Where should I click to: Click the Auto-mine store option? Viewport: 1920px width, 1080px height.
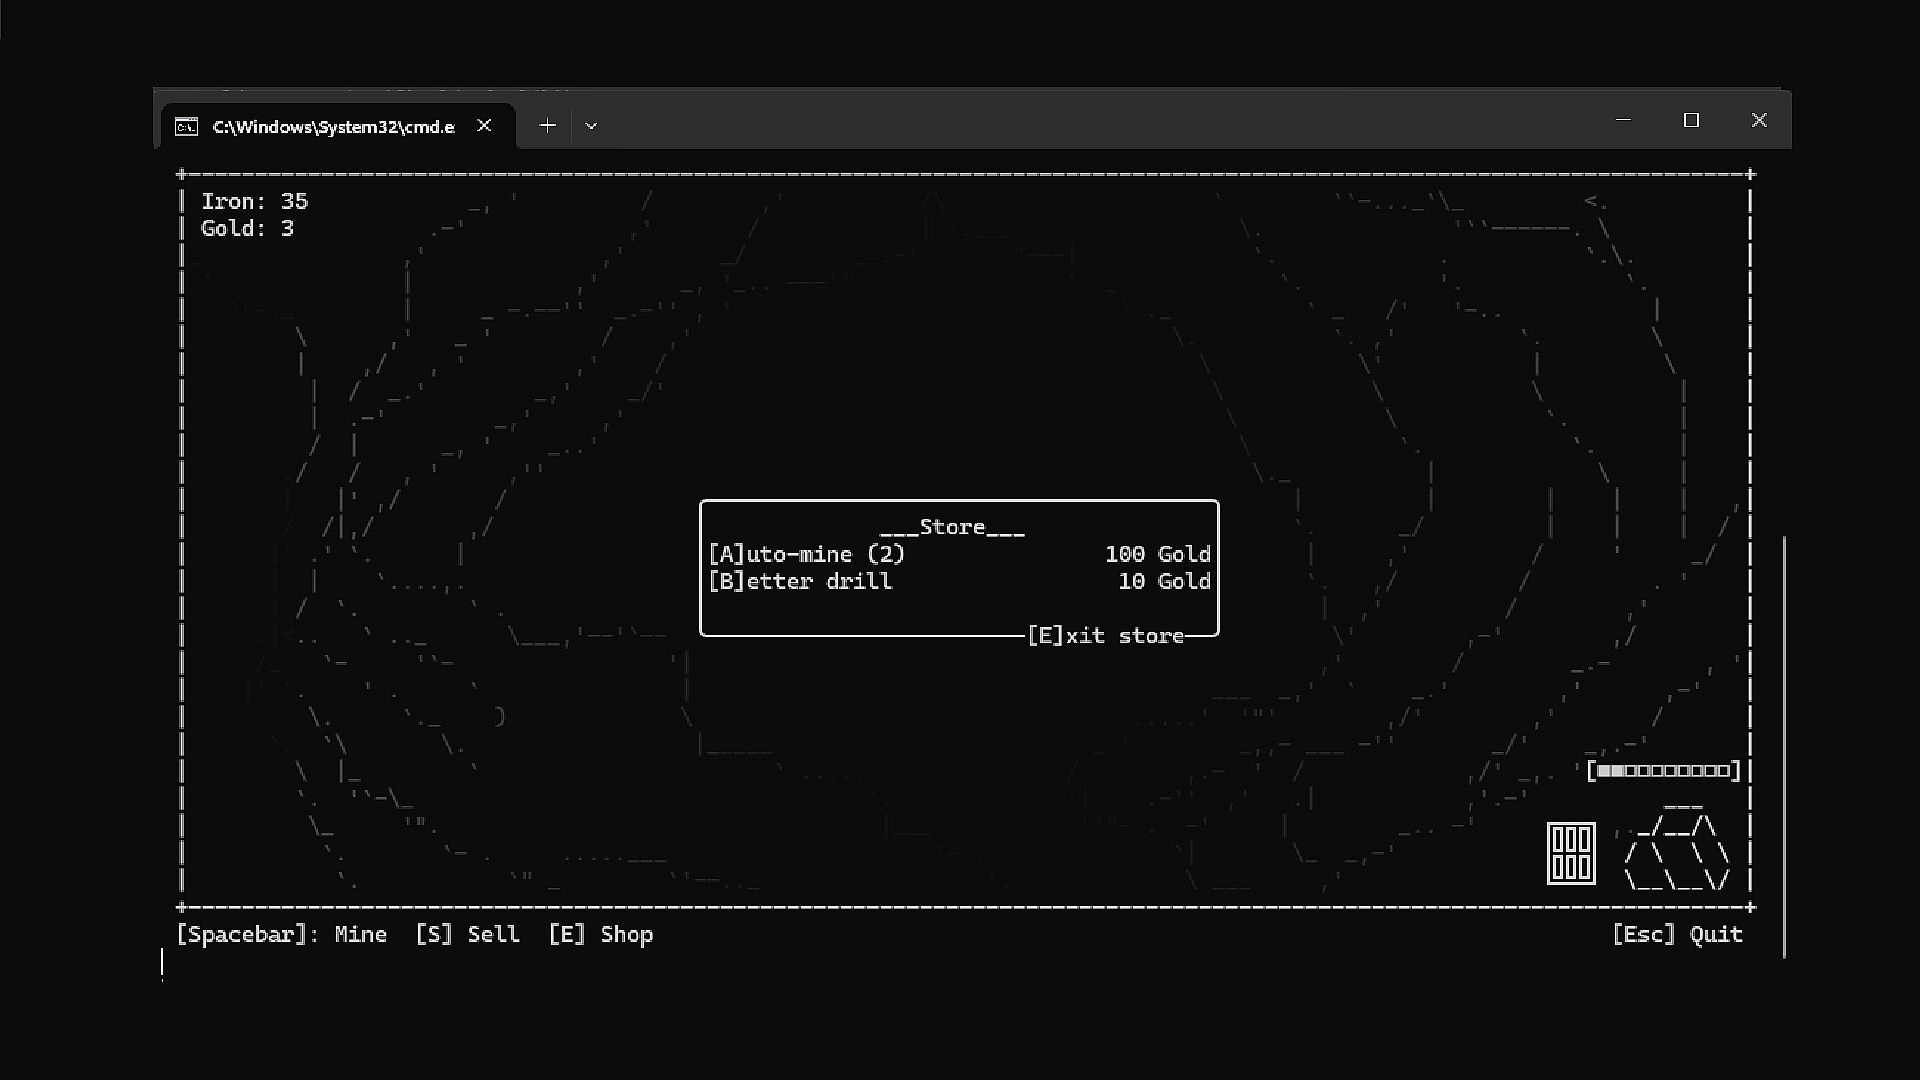(x=806, y=554)
